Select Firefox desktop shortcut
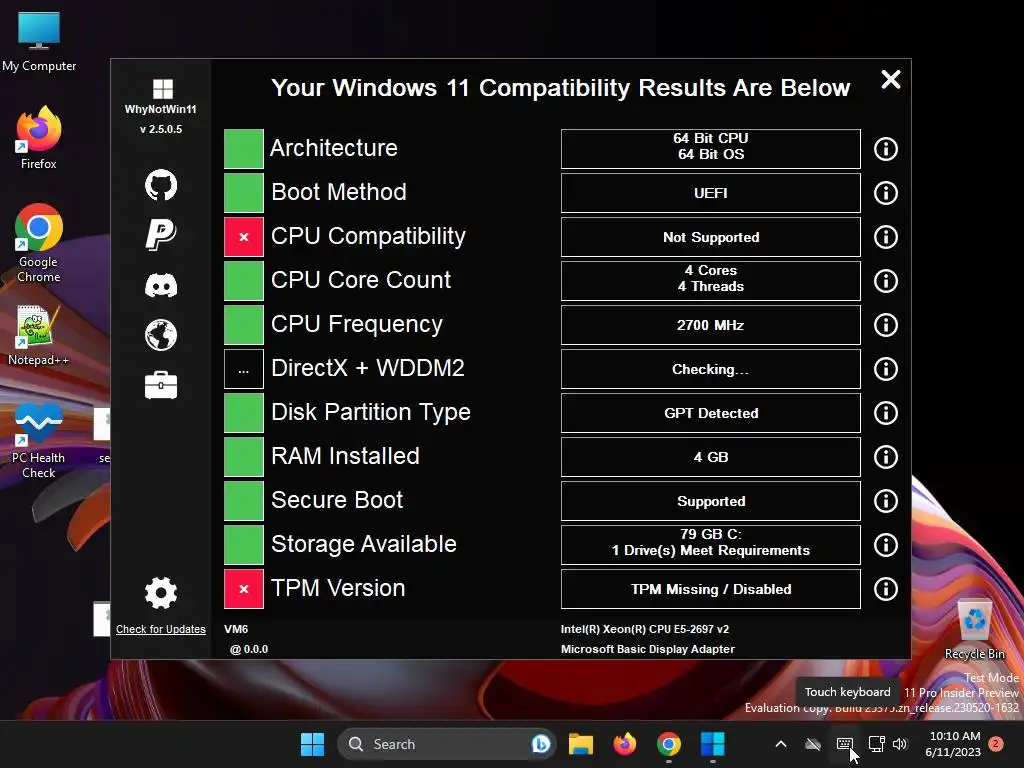 pyautogui.click(x=39, y=138)
